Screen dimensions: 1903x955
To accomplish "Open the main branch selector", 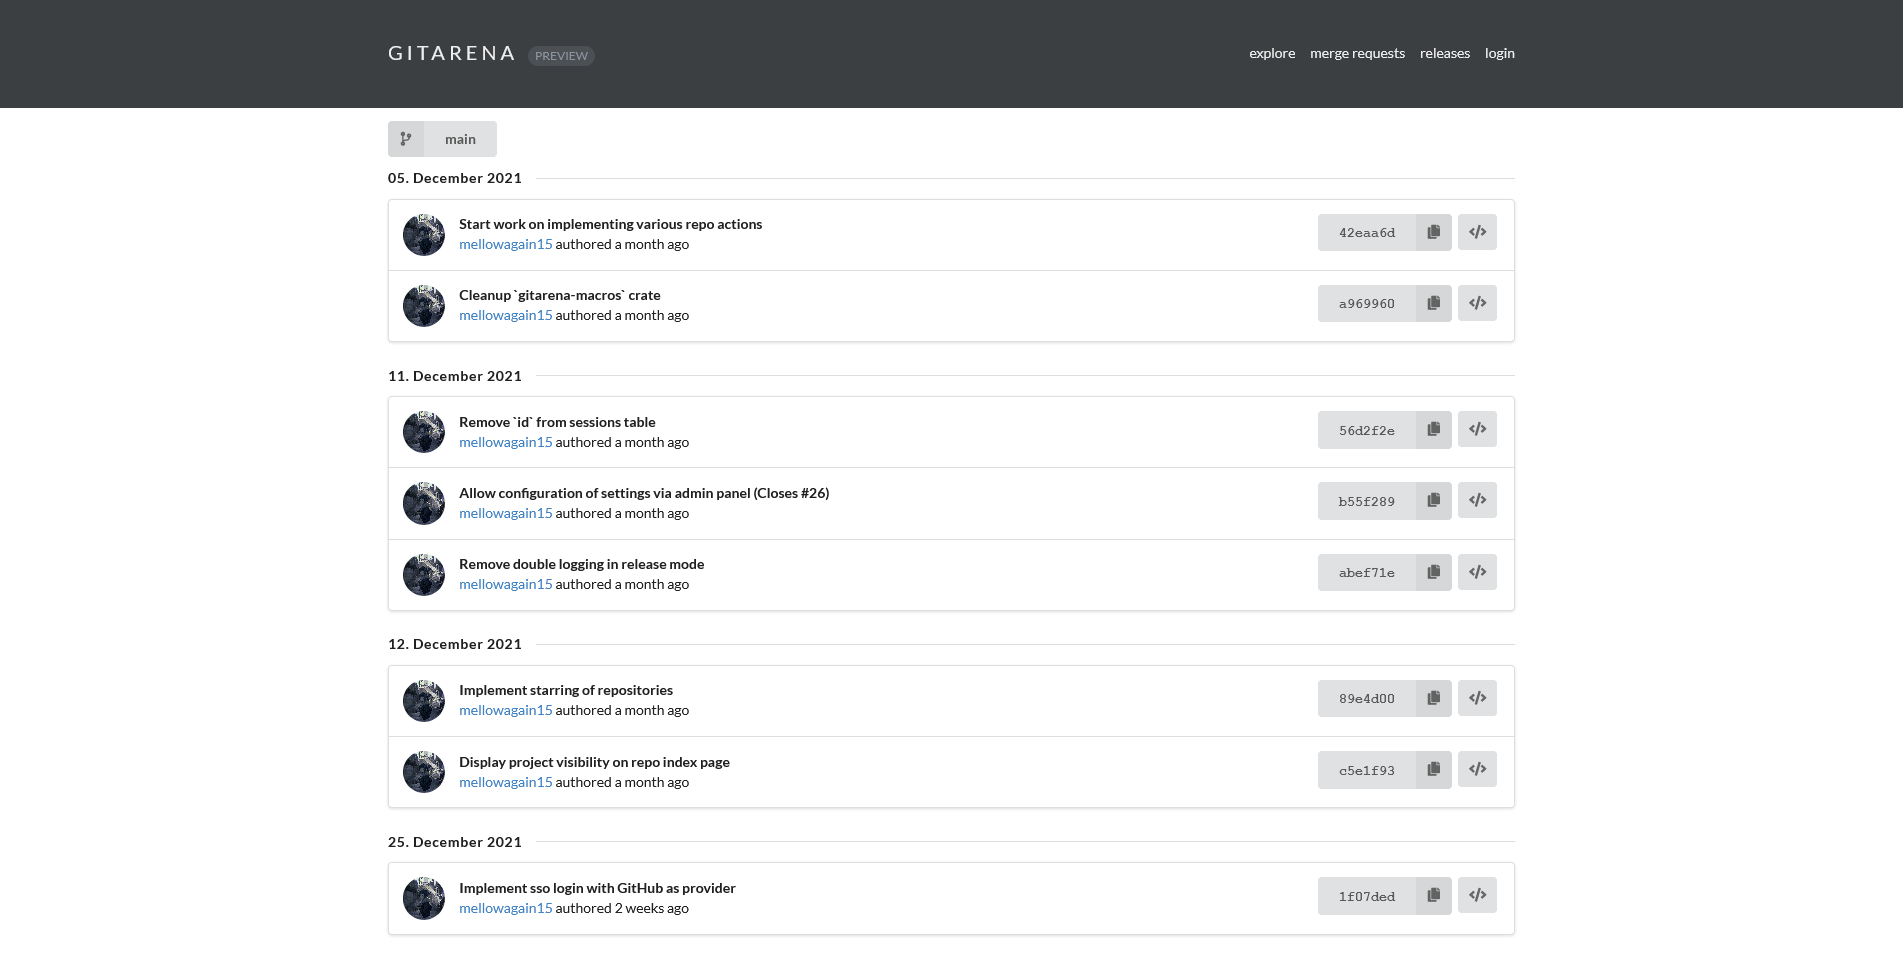I will tap(460, 139).
